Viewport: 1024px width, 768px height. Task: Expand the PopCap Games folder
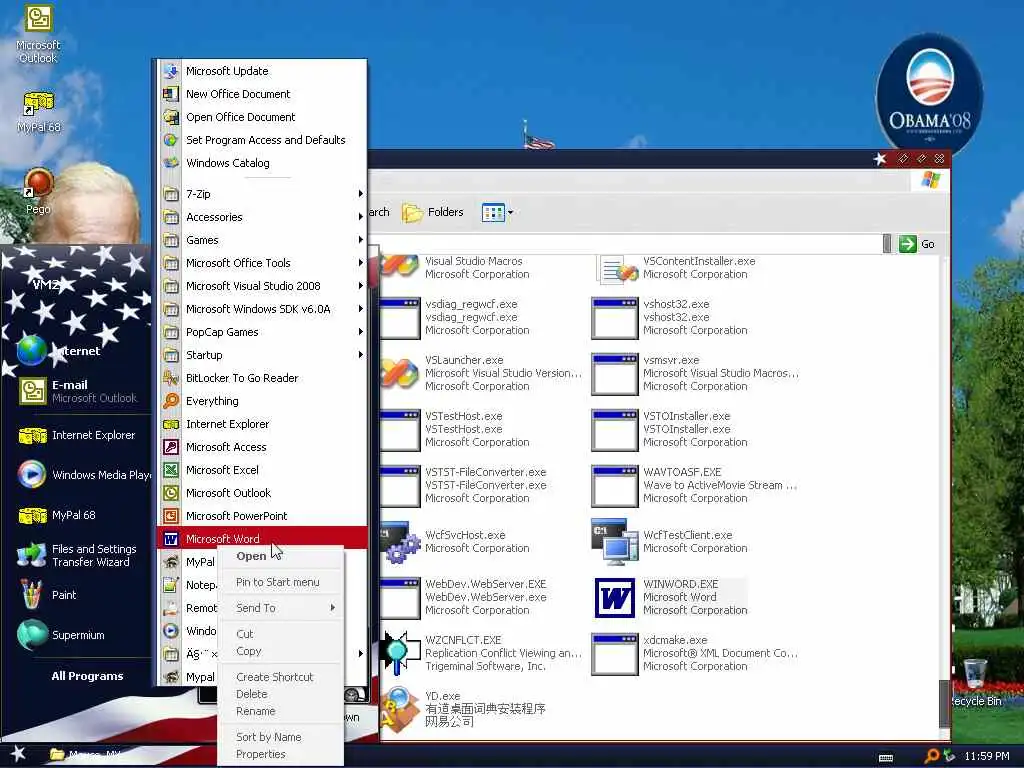pyautogui.click(x=261, y=332)
